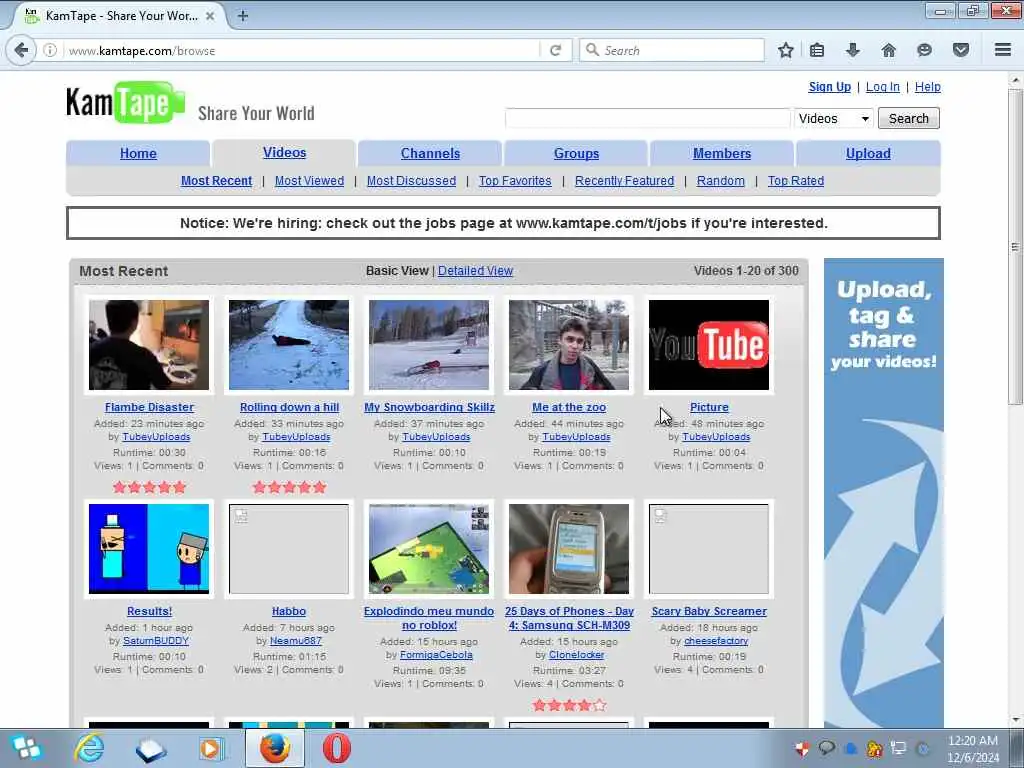Click the Sign Up link

[829, 87]
